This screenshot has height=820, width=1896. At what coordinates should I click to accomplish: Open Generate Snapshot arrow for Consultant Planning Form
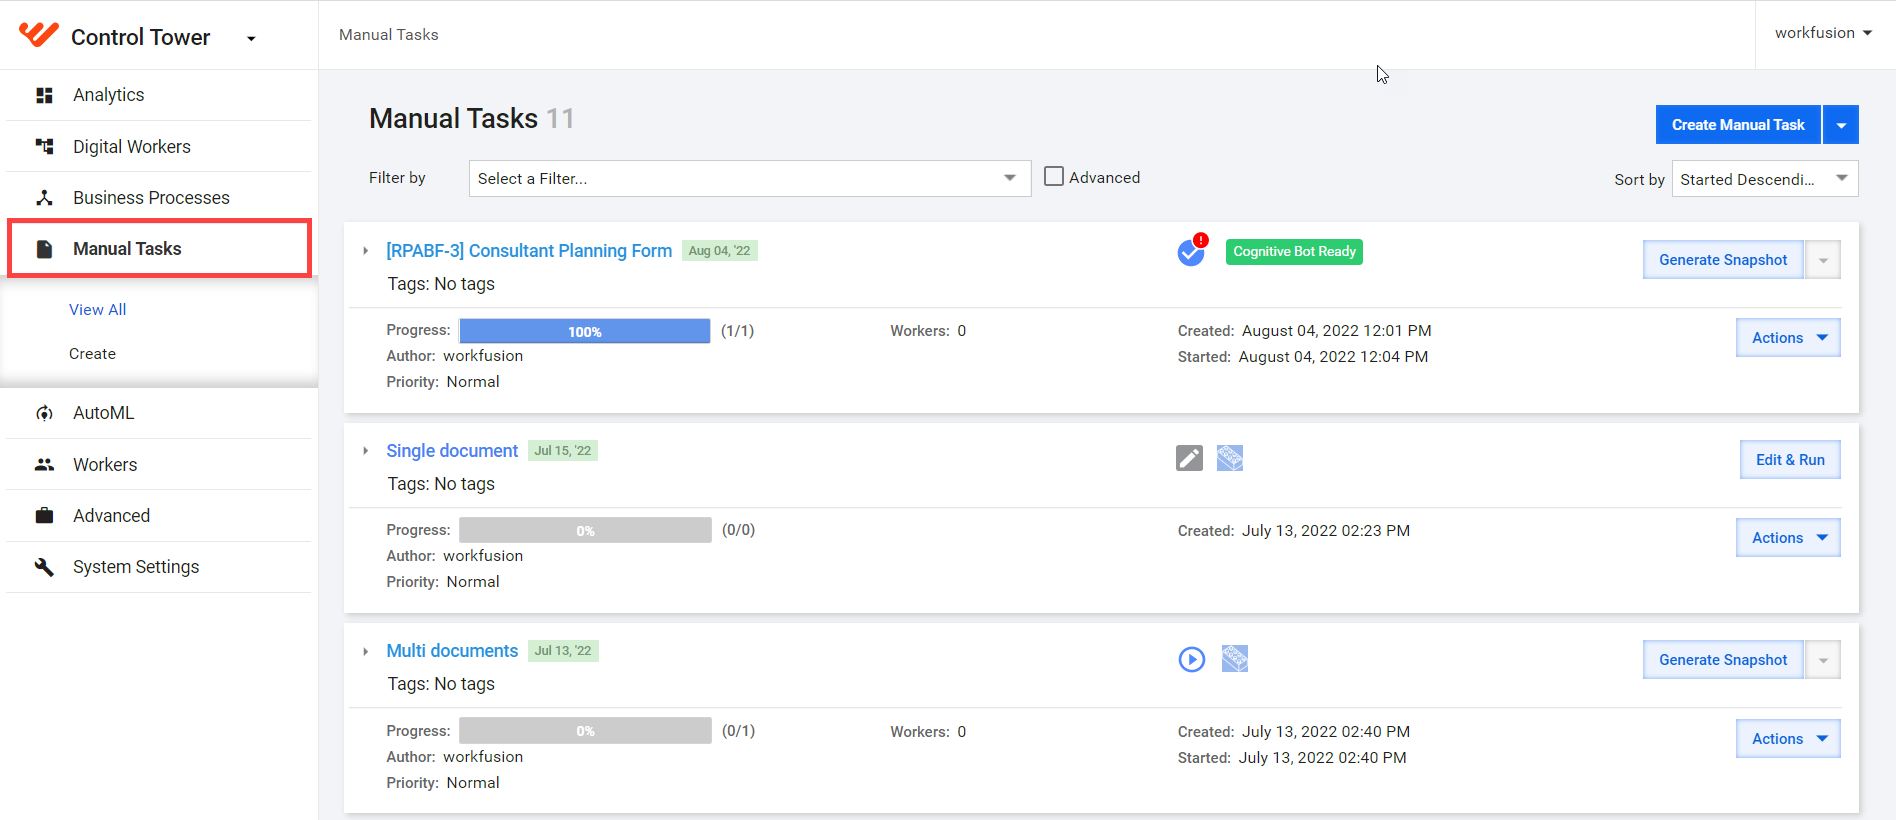point(1823,260)
